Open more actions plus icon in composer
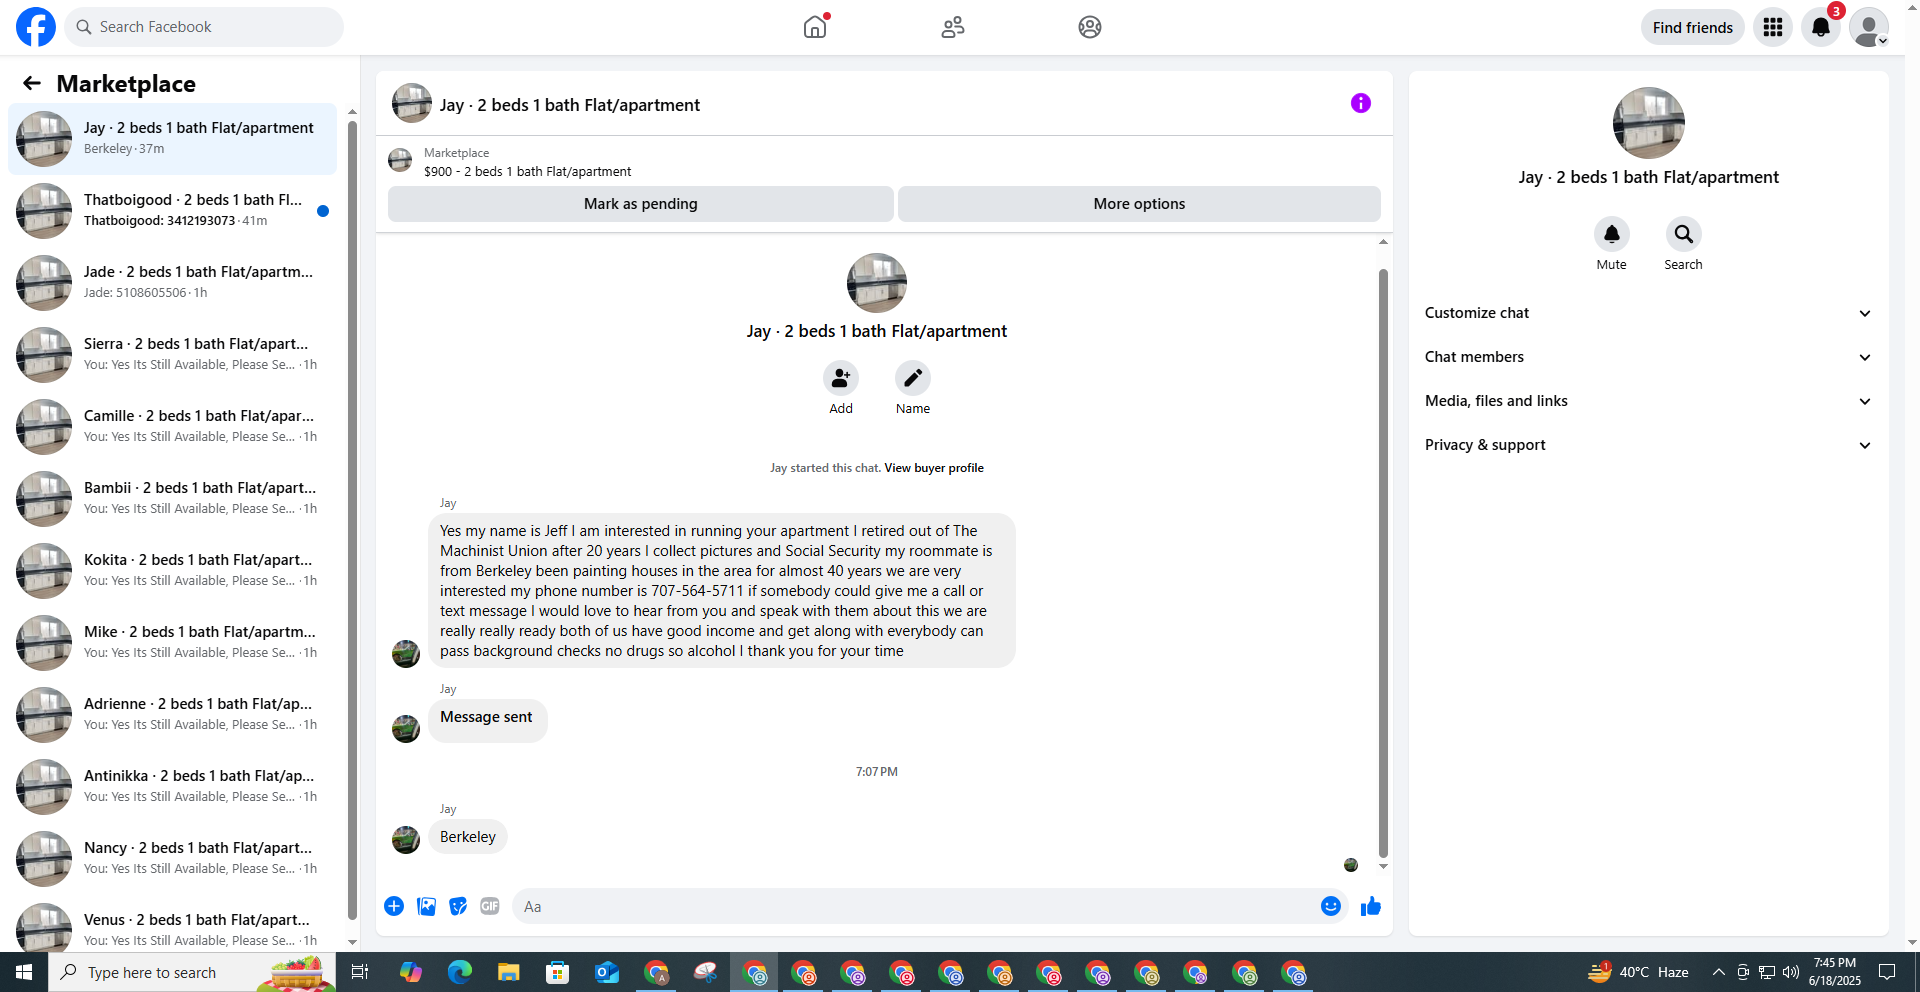This screenshot has height=992, width=1920. (x=394, y=906)
